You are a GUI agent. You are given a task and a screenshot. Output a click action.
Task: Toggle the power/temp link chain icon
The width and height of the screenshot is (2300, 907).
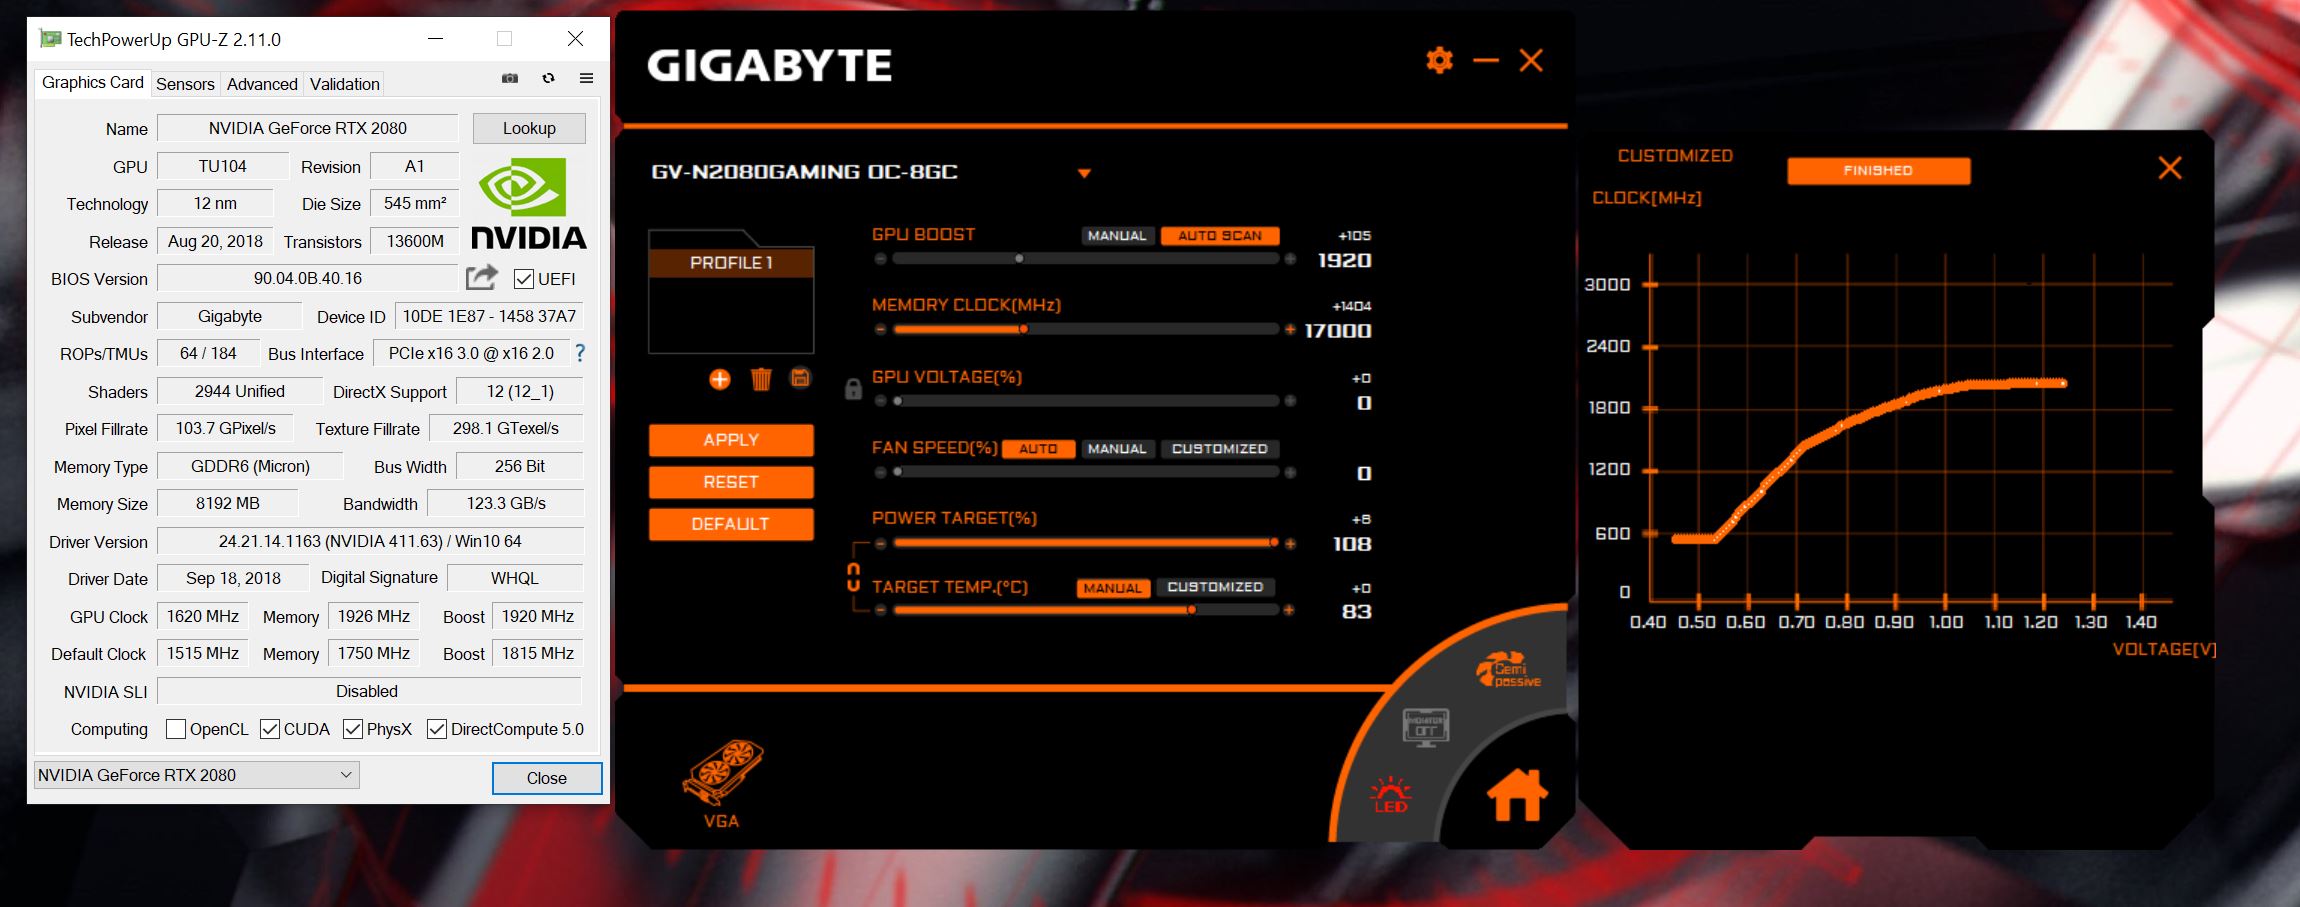tap(853, 576)
